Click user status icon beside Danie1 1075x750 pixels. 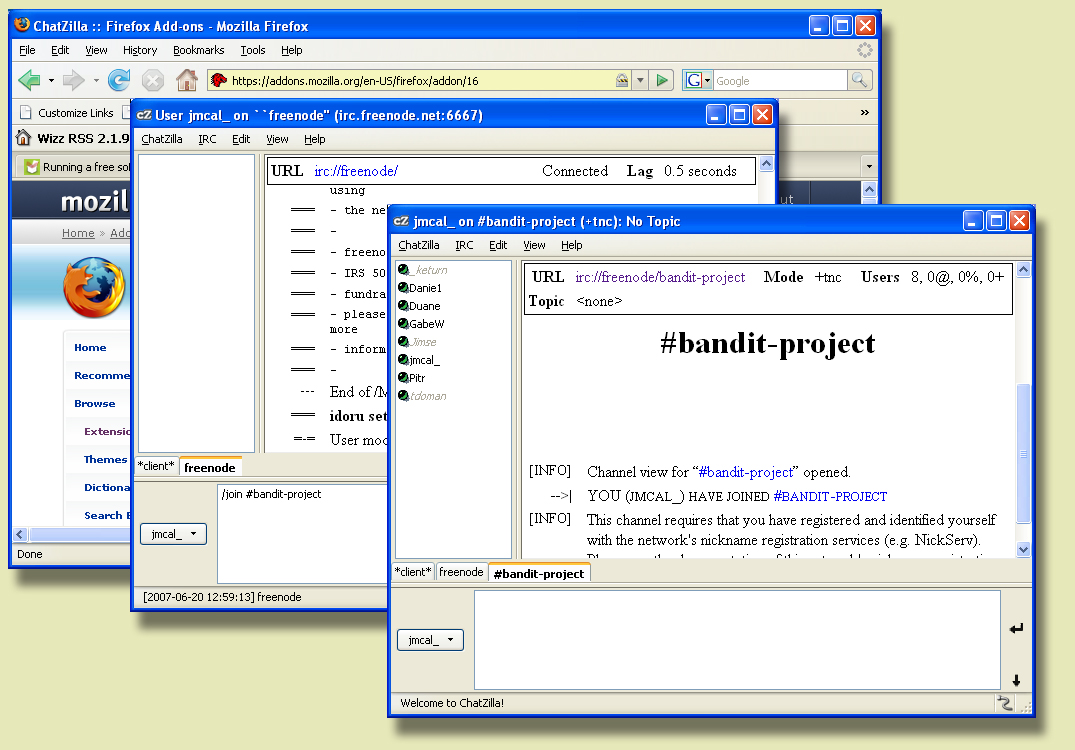(x=404, y=287)
